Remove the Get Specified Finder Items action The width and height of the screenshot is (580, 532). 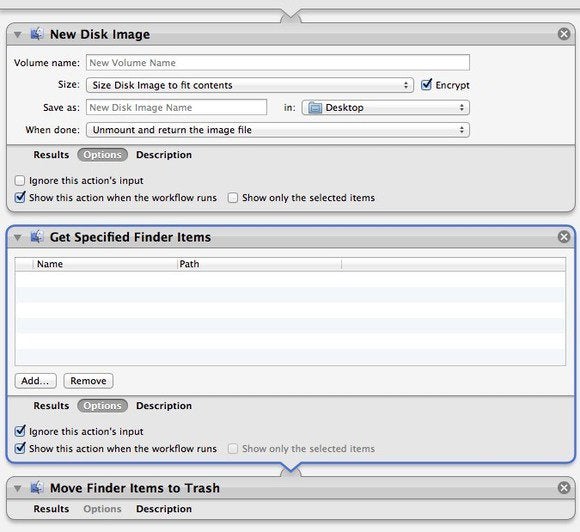[564, 237]
